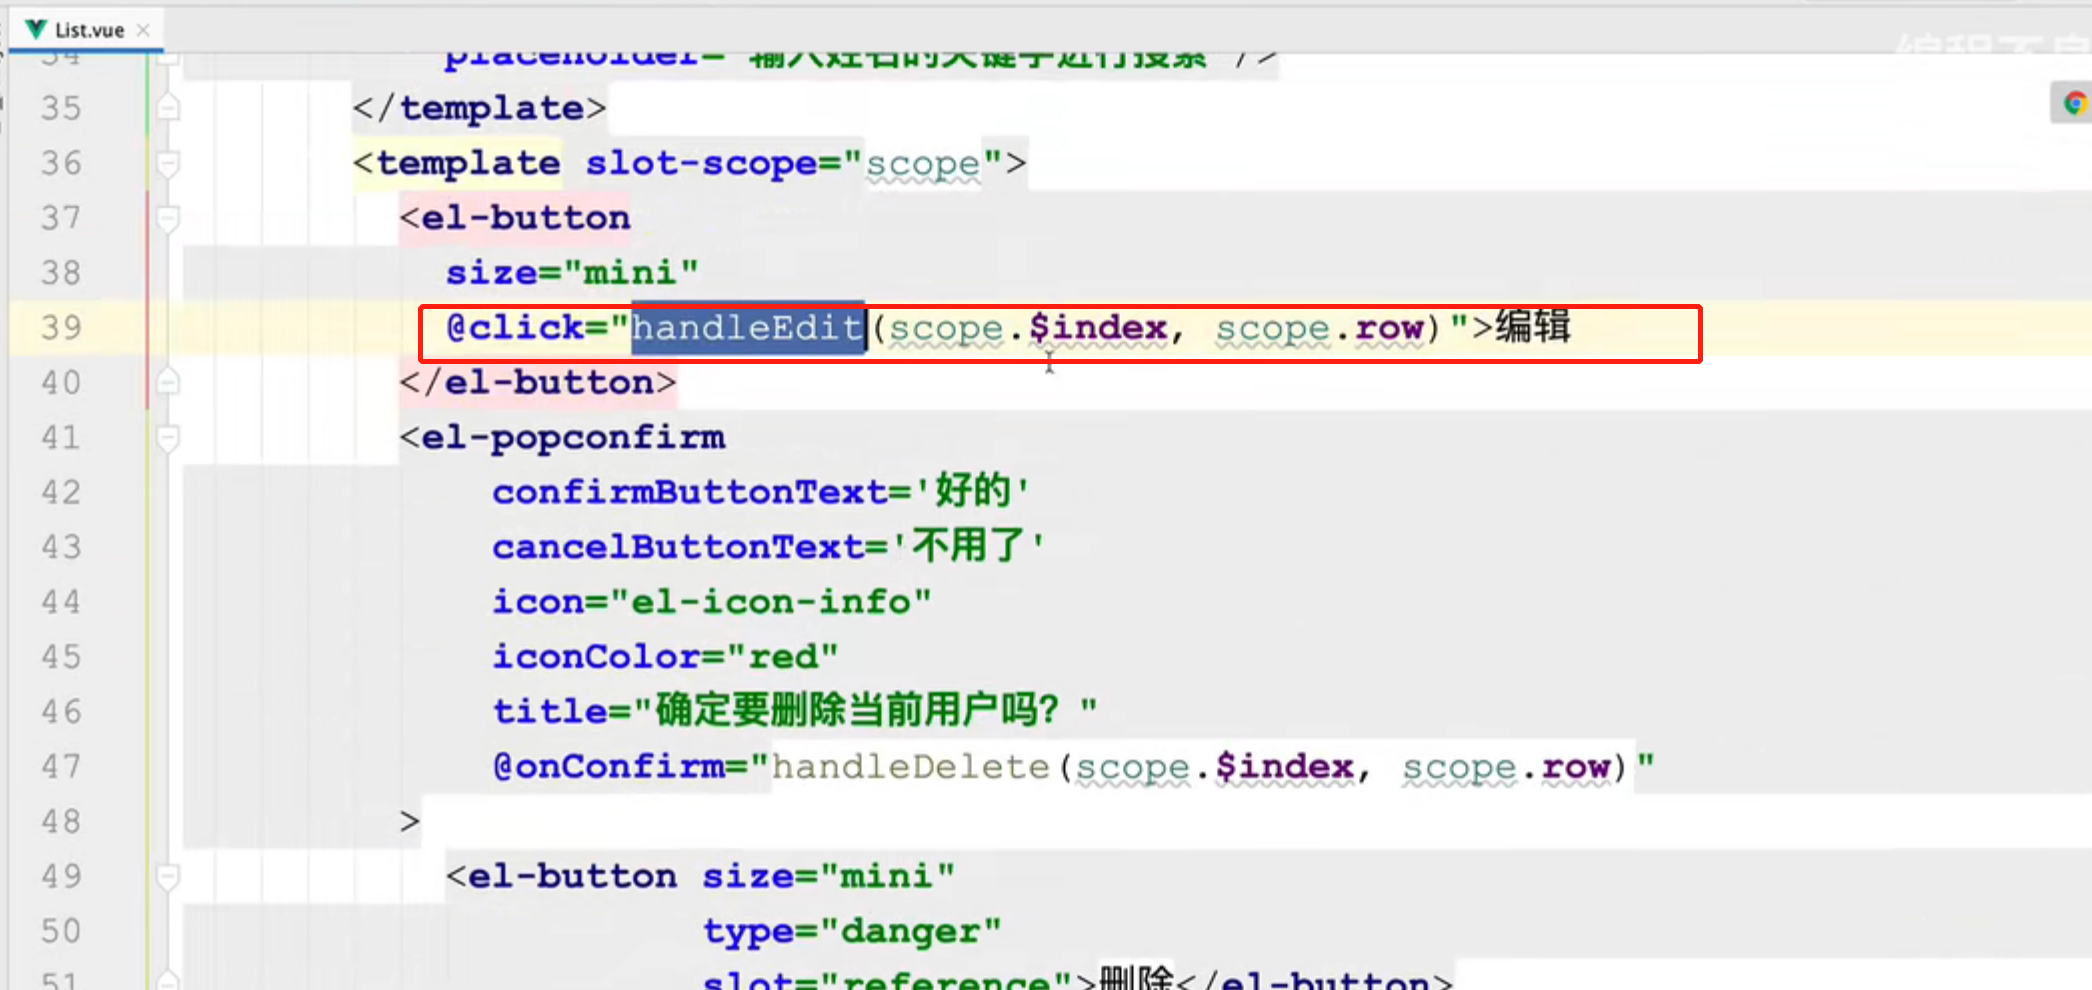Screen dimensions: 2092x990
Task: Click the '不用了' cancel text value
Action: tap(967, 546)
